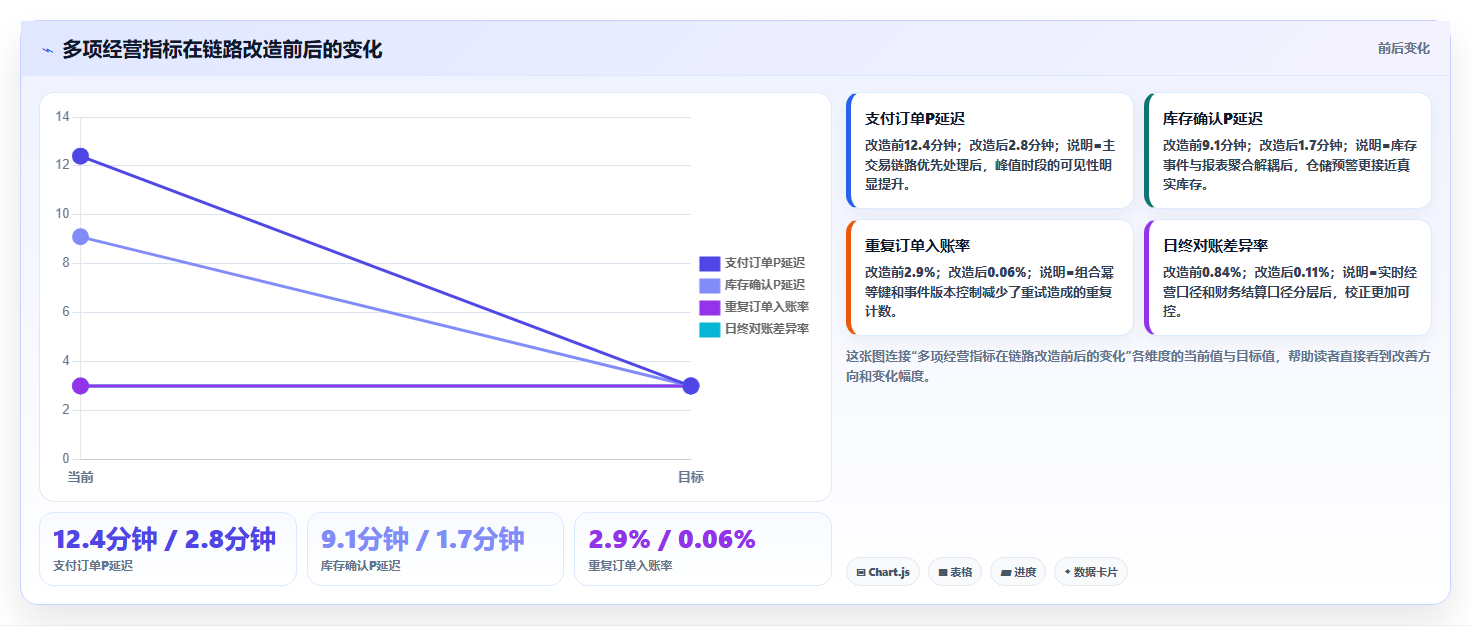Click the title 多项经营指标在链路改造前后的变化
The width and height of the screenshot is (1471, 626).
click(x=222, y=49)
